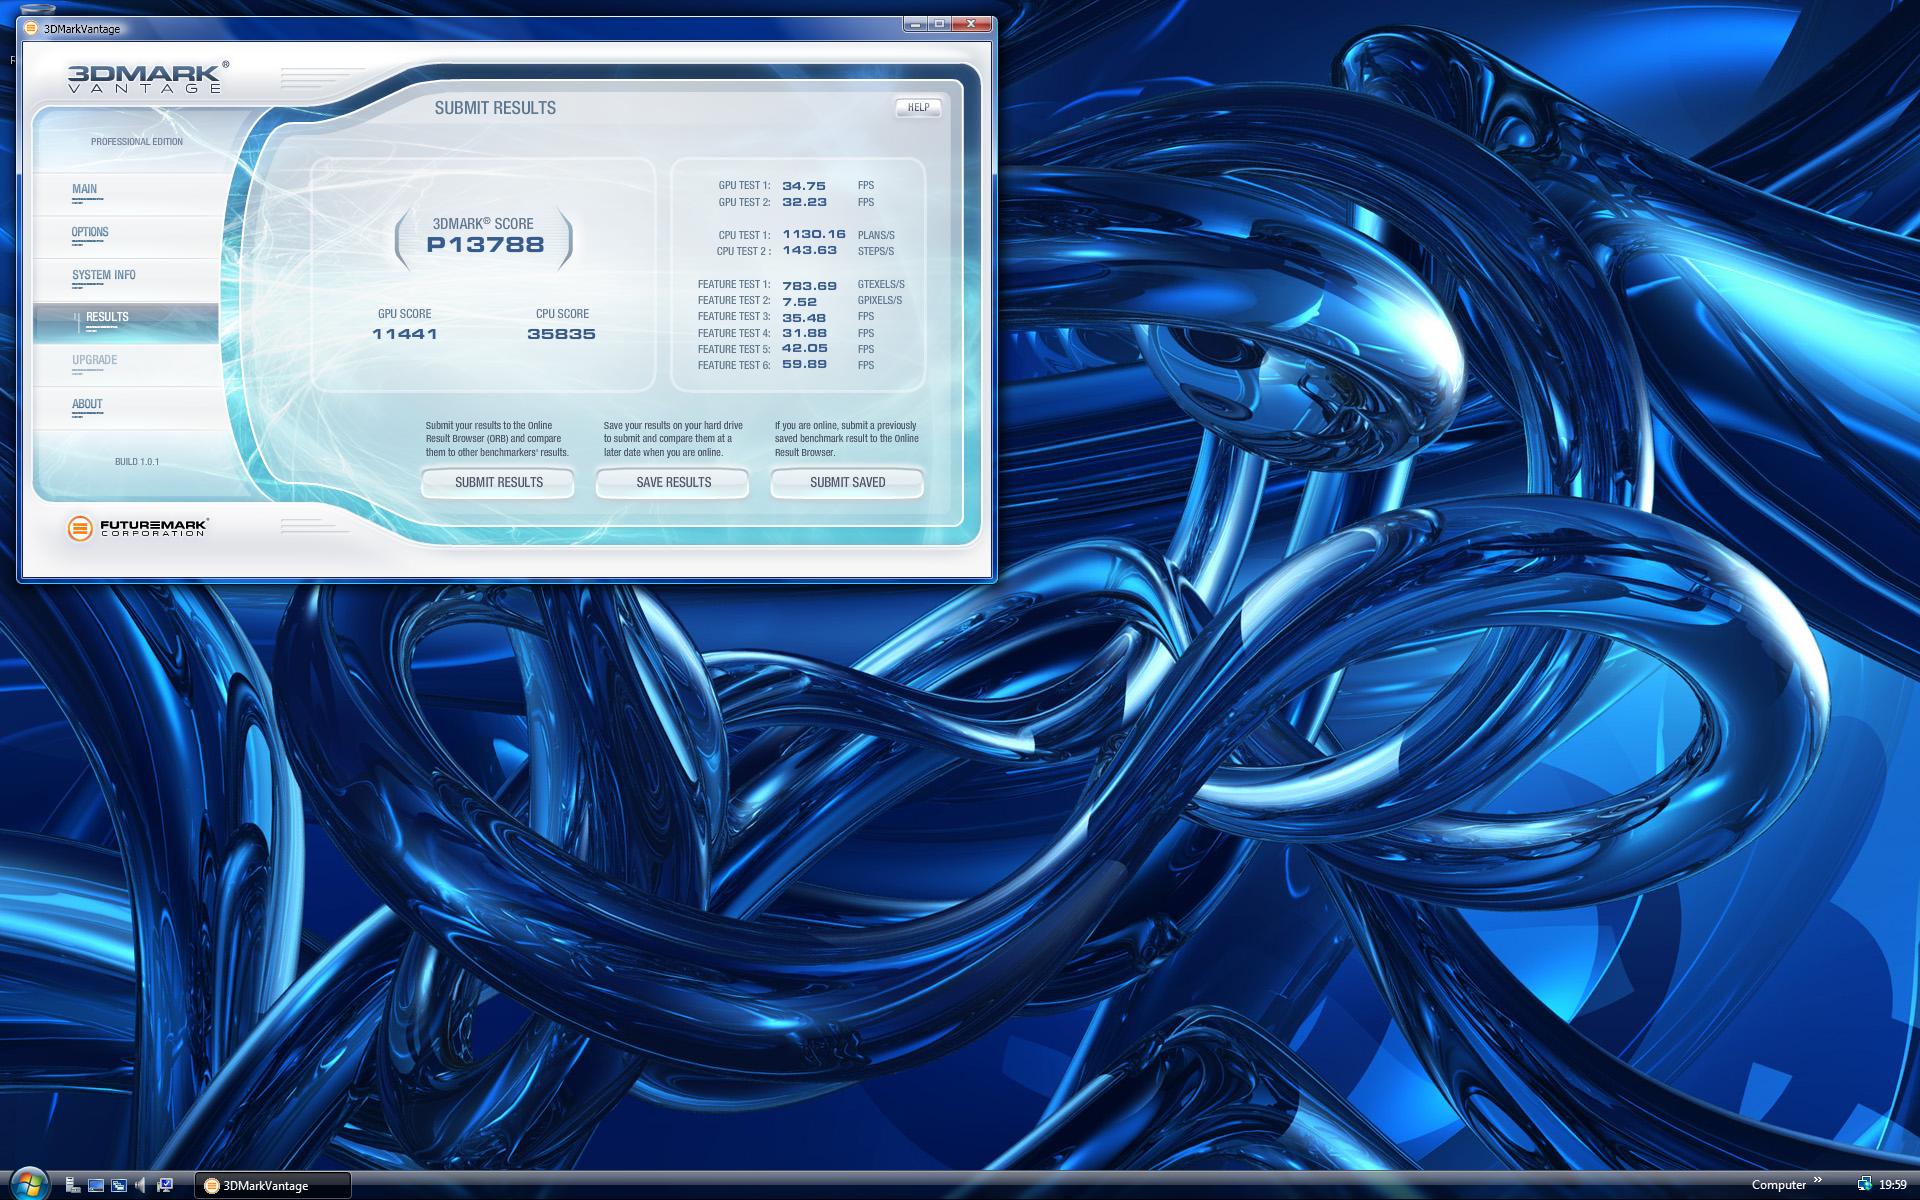1920x1200 pixels.
Task: Click the SUBMIT SAVED button
Action: [x=847, y=482]
